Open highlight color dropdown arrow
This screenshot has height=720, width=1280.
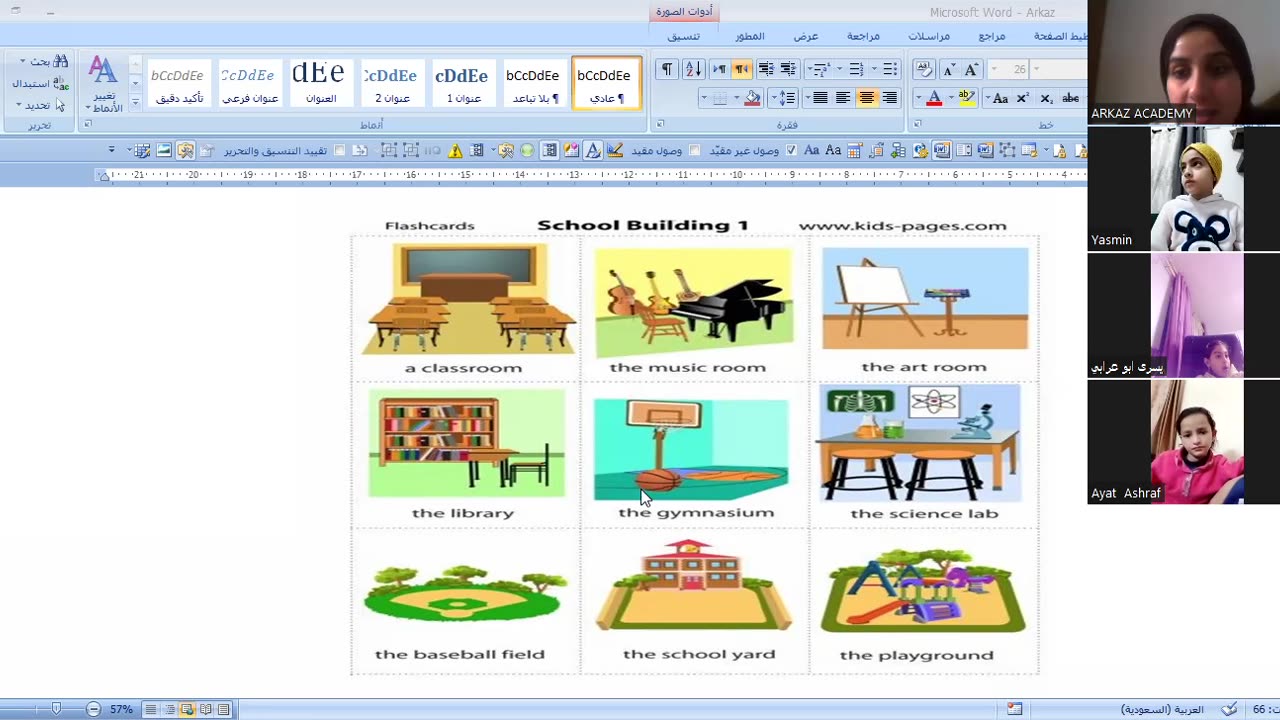click(951, 98)
